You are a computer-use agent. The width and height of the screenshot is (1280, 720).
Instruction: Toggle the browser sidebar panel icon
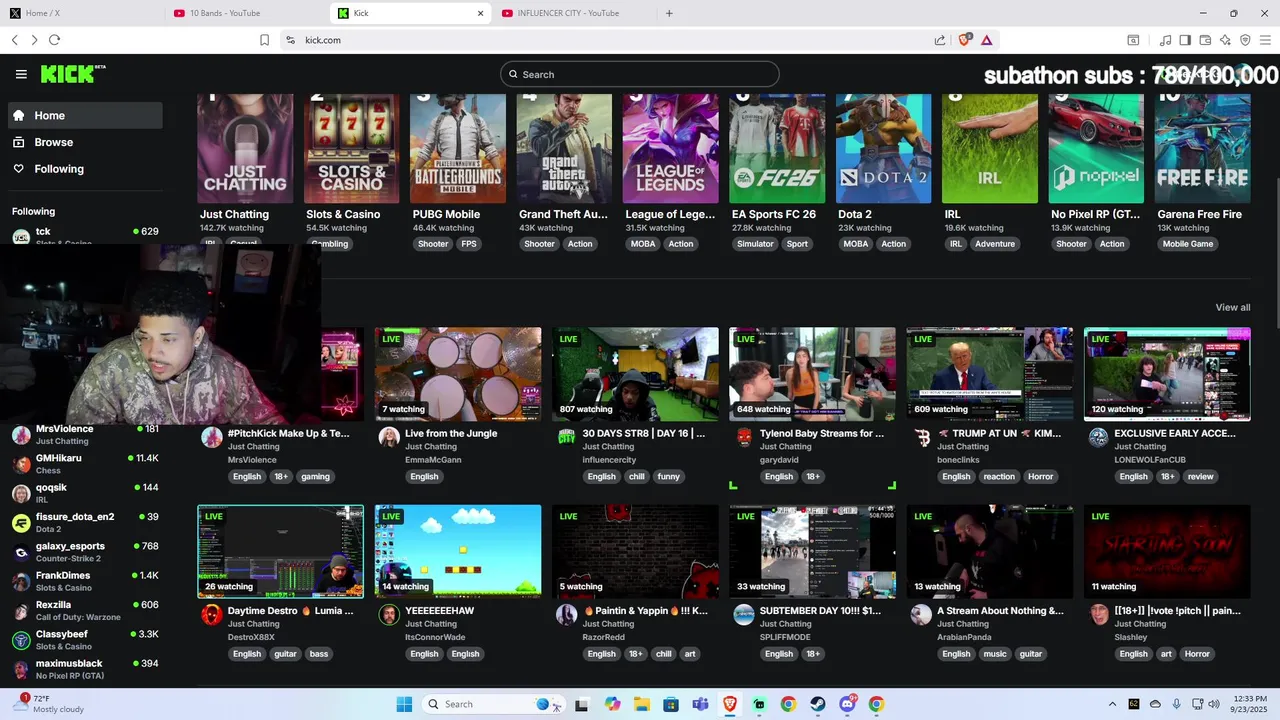[1185, 40]
